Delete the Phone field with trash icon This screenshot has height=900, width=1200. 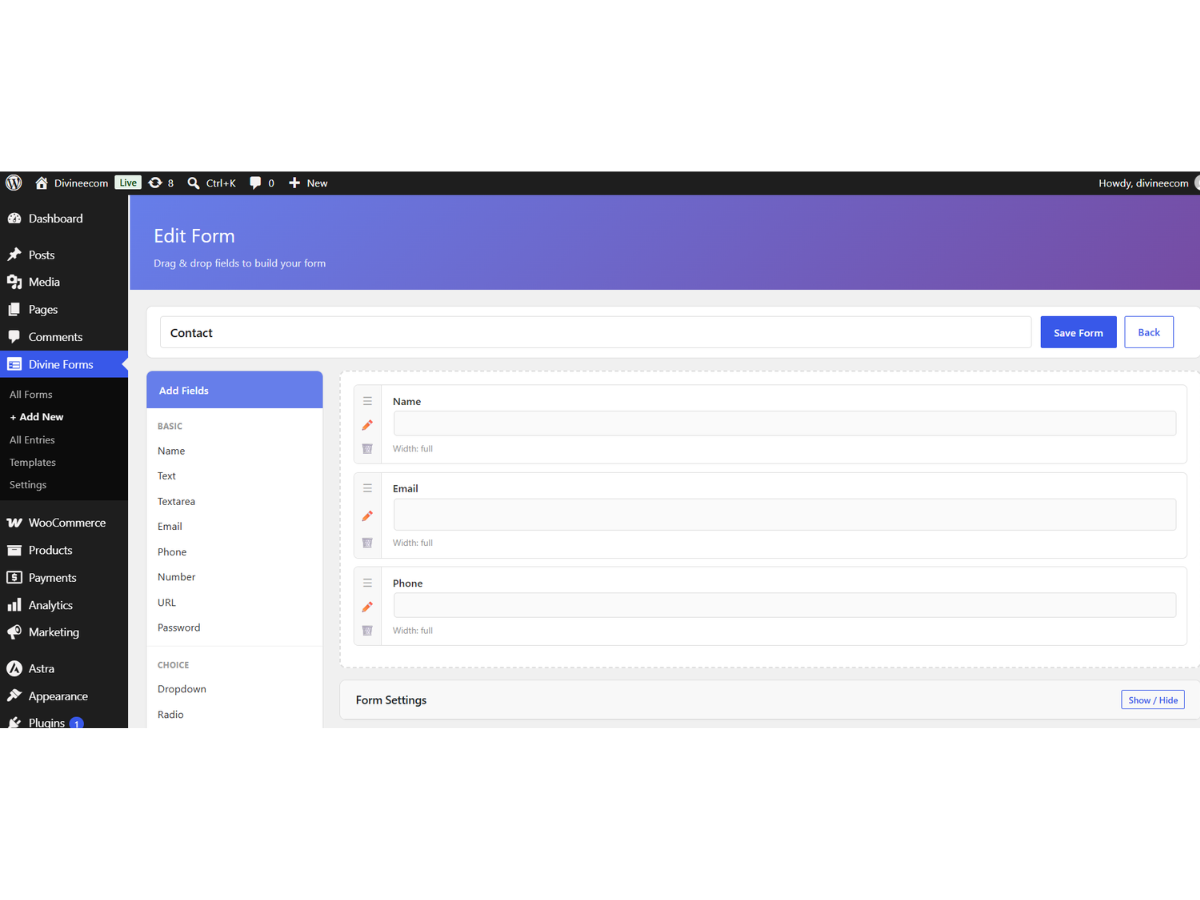[367, 631]
